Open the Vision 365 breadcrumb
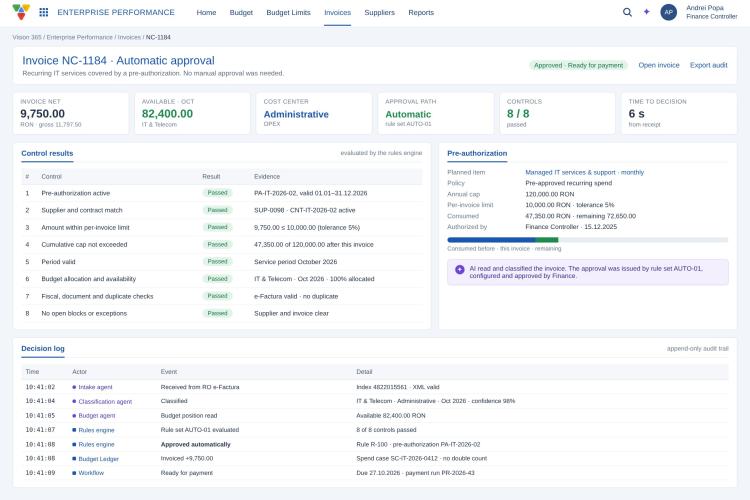 click(27, 37)
